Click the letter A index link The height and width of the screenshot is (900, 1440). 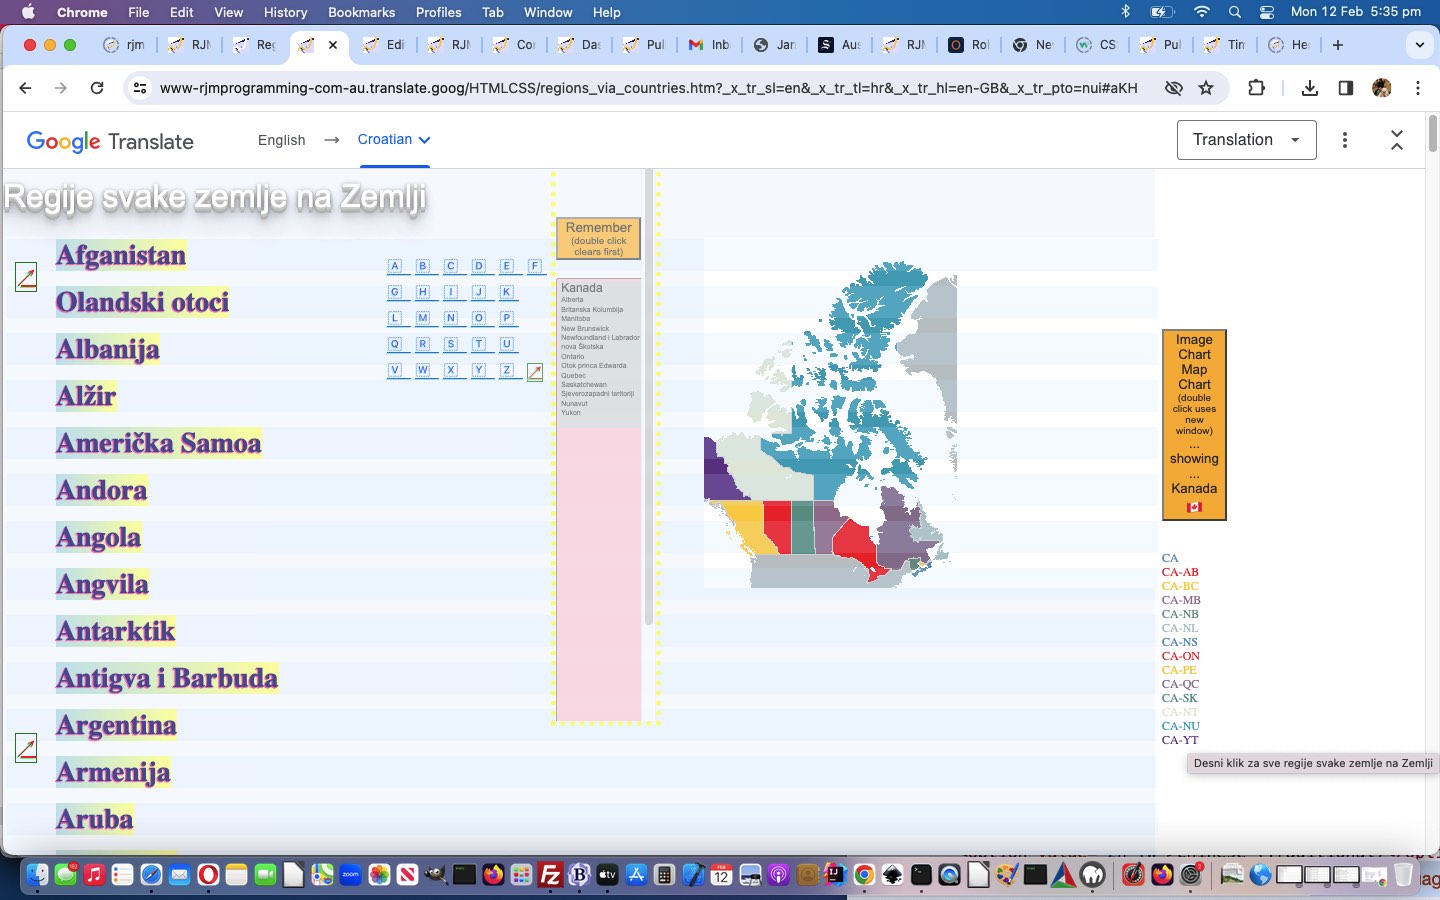[395, 266]
